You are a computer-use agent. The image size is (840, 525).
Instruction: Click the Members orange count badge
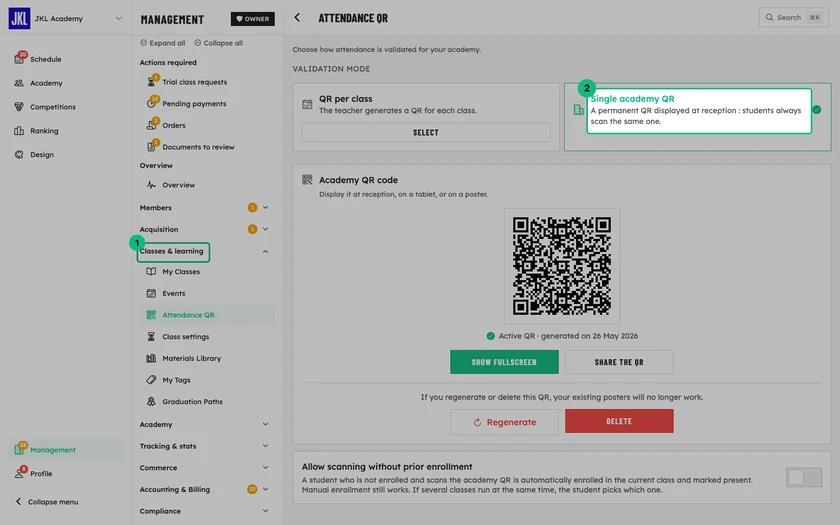[252, 207]
